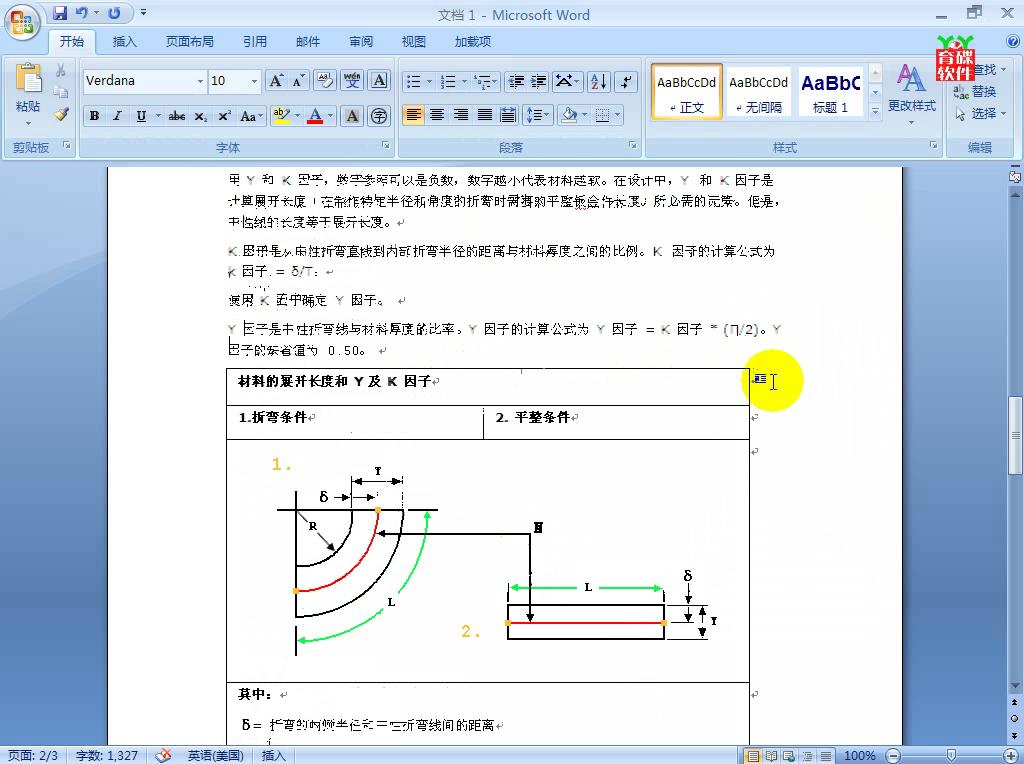The image size is (1024, 764).
Task: Toggle underline formatting
Action: click(141, 116)
